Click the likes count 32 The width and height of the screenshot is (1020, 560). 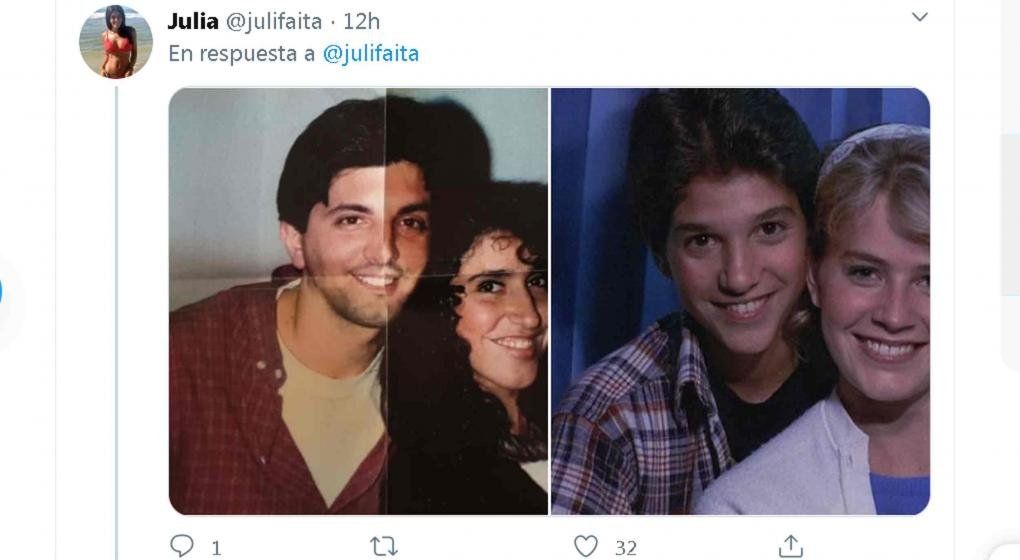point(626,548)
